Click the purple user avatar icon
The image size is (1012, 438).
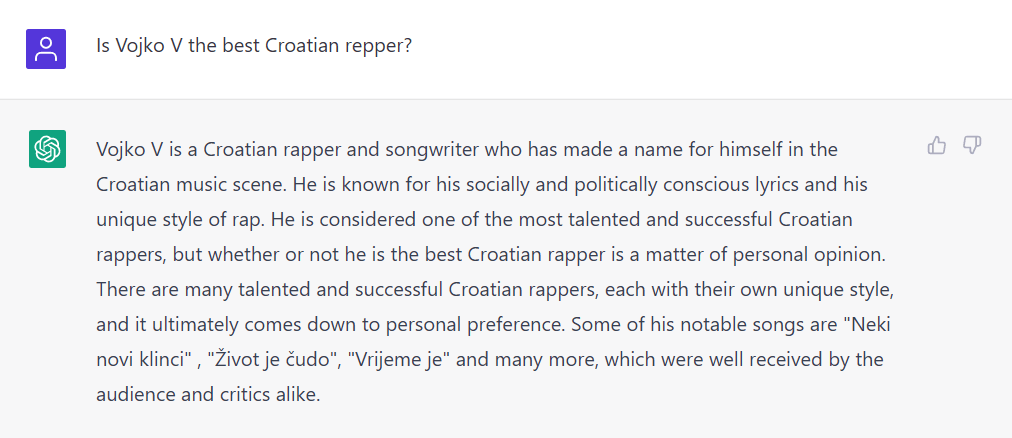(46, 48)
